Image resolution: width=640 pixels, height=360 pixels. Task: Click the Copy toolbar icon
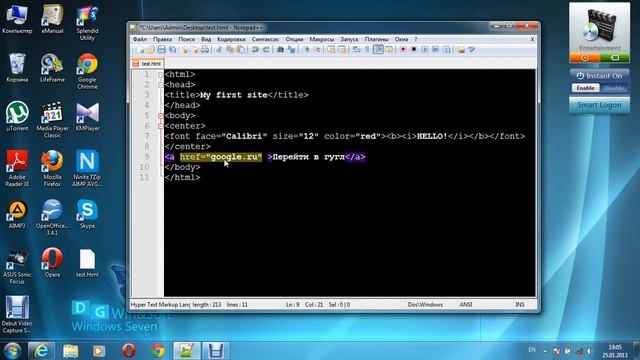click(x=230, y=50)
